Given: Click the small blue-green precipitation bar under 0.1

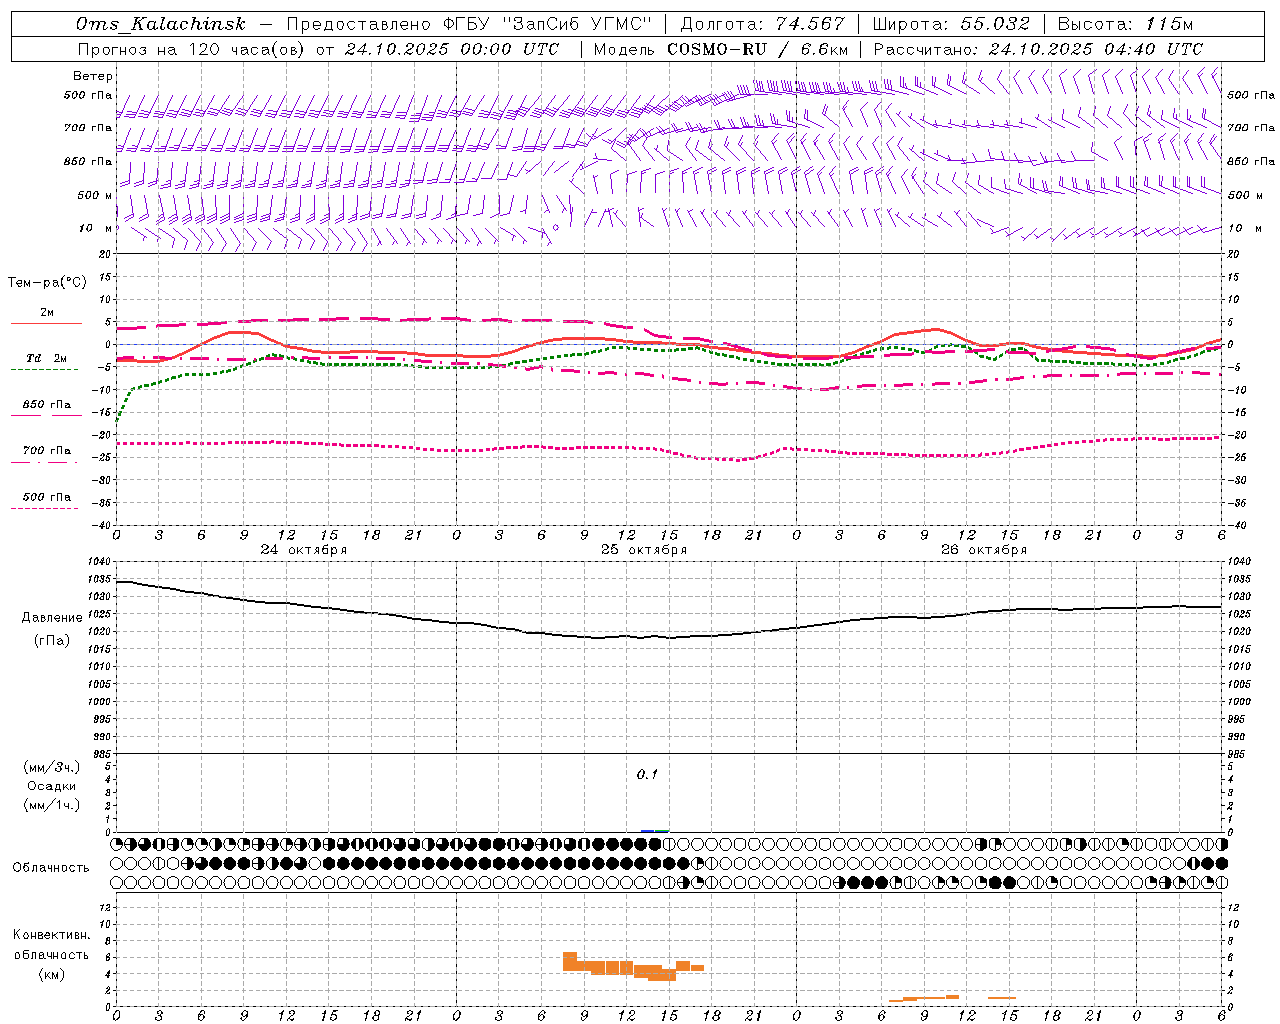Looking at the screenshot, I should [655, 830].
